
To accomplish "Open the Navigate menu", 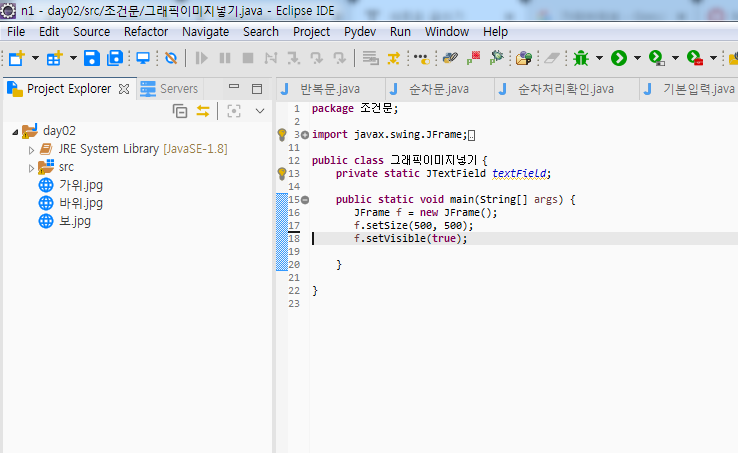I will point(206,32).
